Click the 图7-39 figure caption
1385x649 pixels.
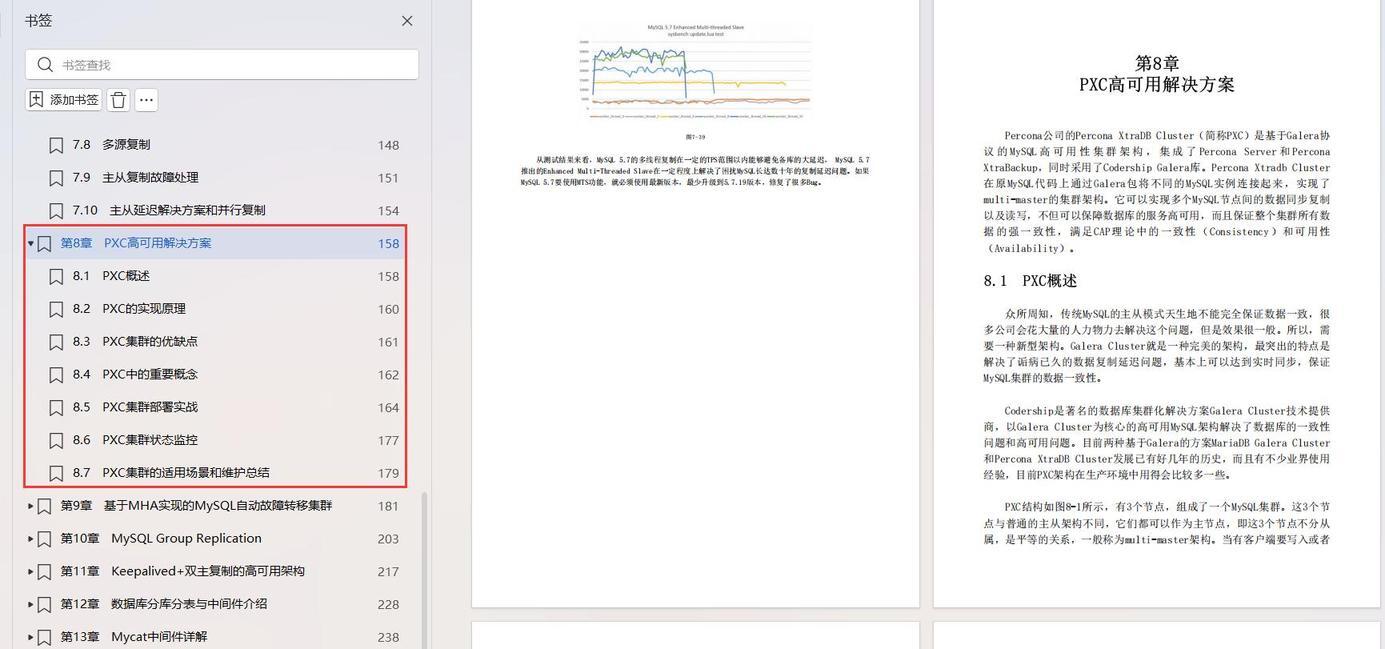click(x=695, y=137)
